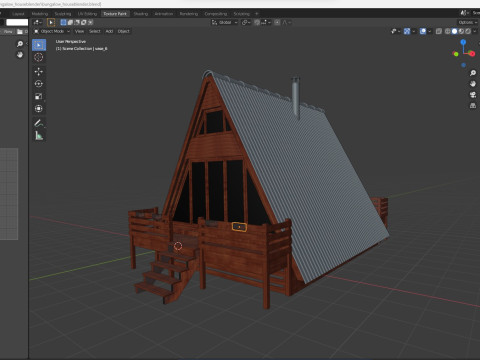This screenshot has height=360, width=480.
Task: Toggle X-ray mode
Action: (439, 31)
